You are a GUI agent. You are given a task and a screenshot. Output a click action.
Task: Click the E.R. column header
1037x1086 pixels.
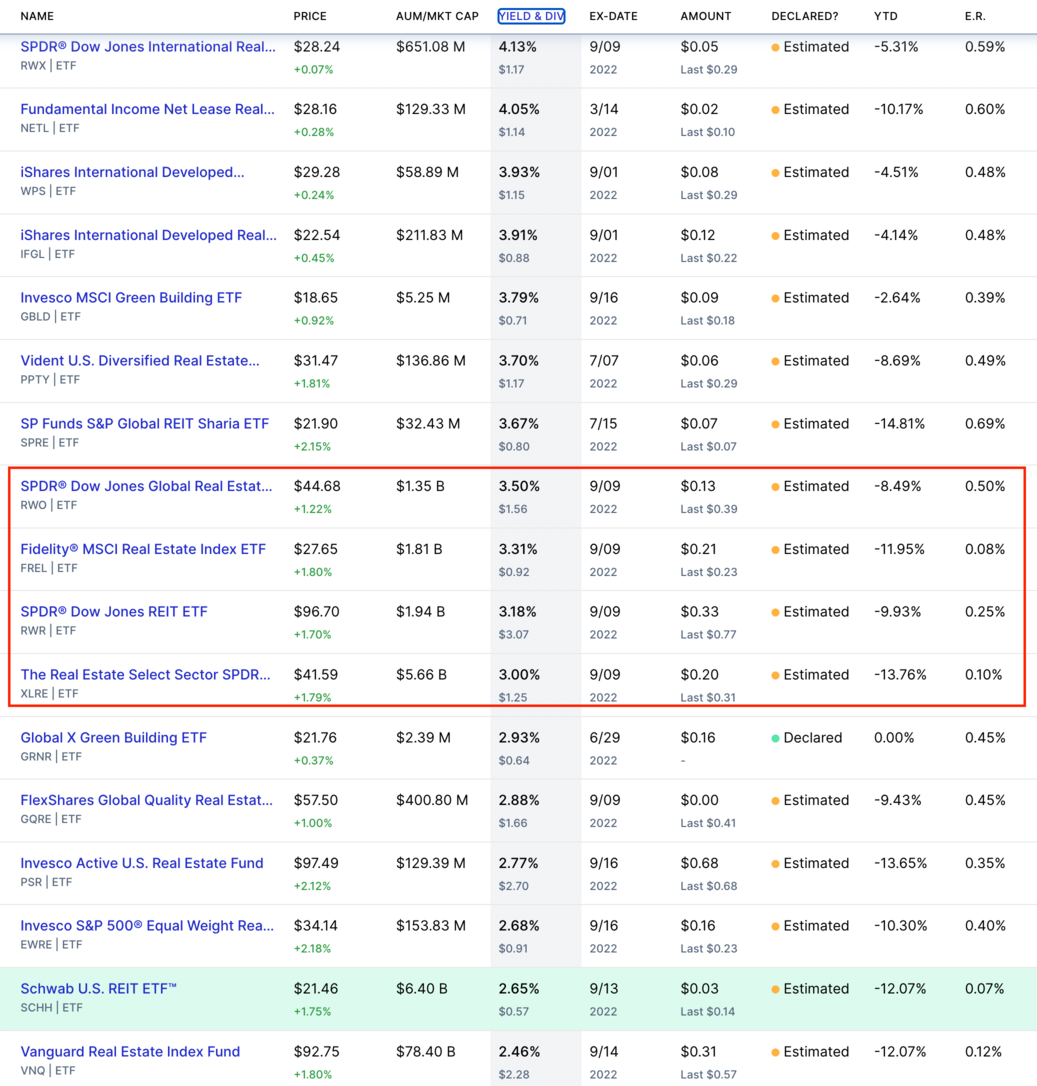click(x=975, y=16)
